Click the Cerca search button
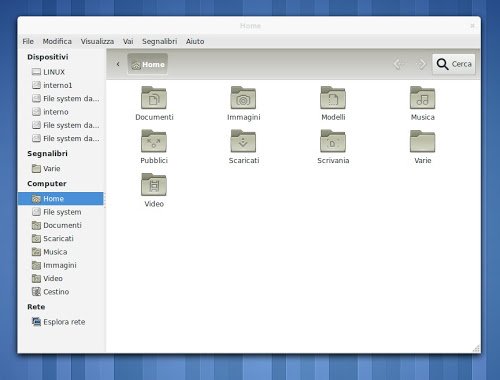This screenshot has height=380, width=500. [x=454, y=64]
